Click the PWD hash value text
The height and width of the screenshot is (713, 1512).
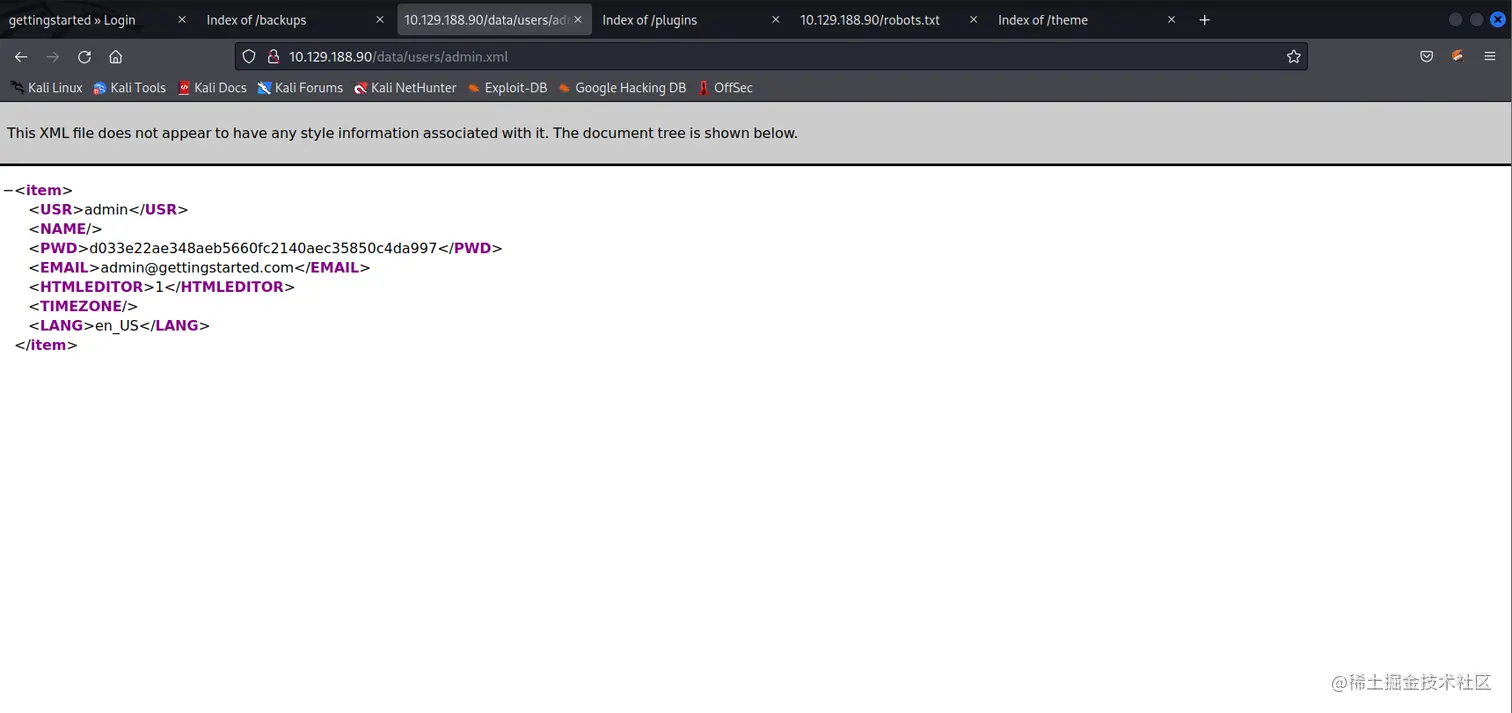[263, 248]
